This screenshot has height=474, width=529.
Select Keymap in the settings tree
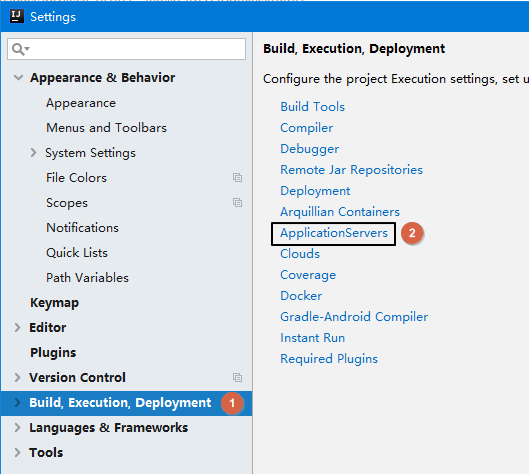click(x=54, y=303)
